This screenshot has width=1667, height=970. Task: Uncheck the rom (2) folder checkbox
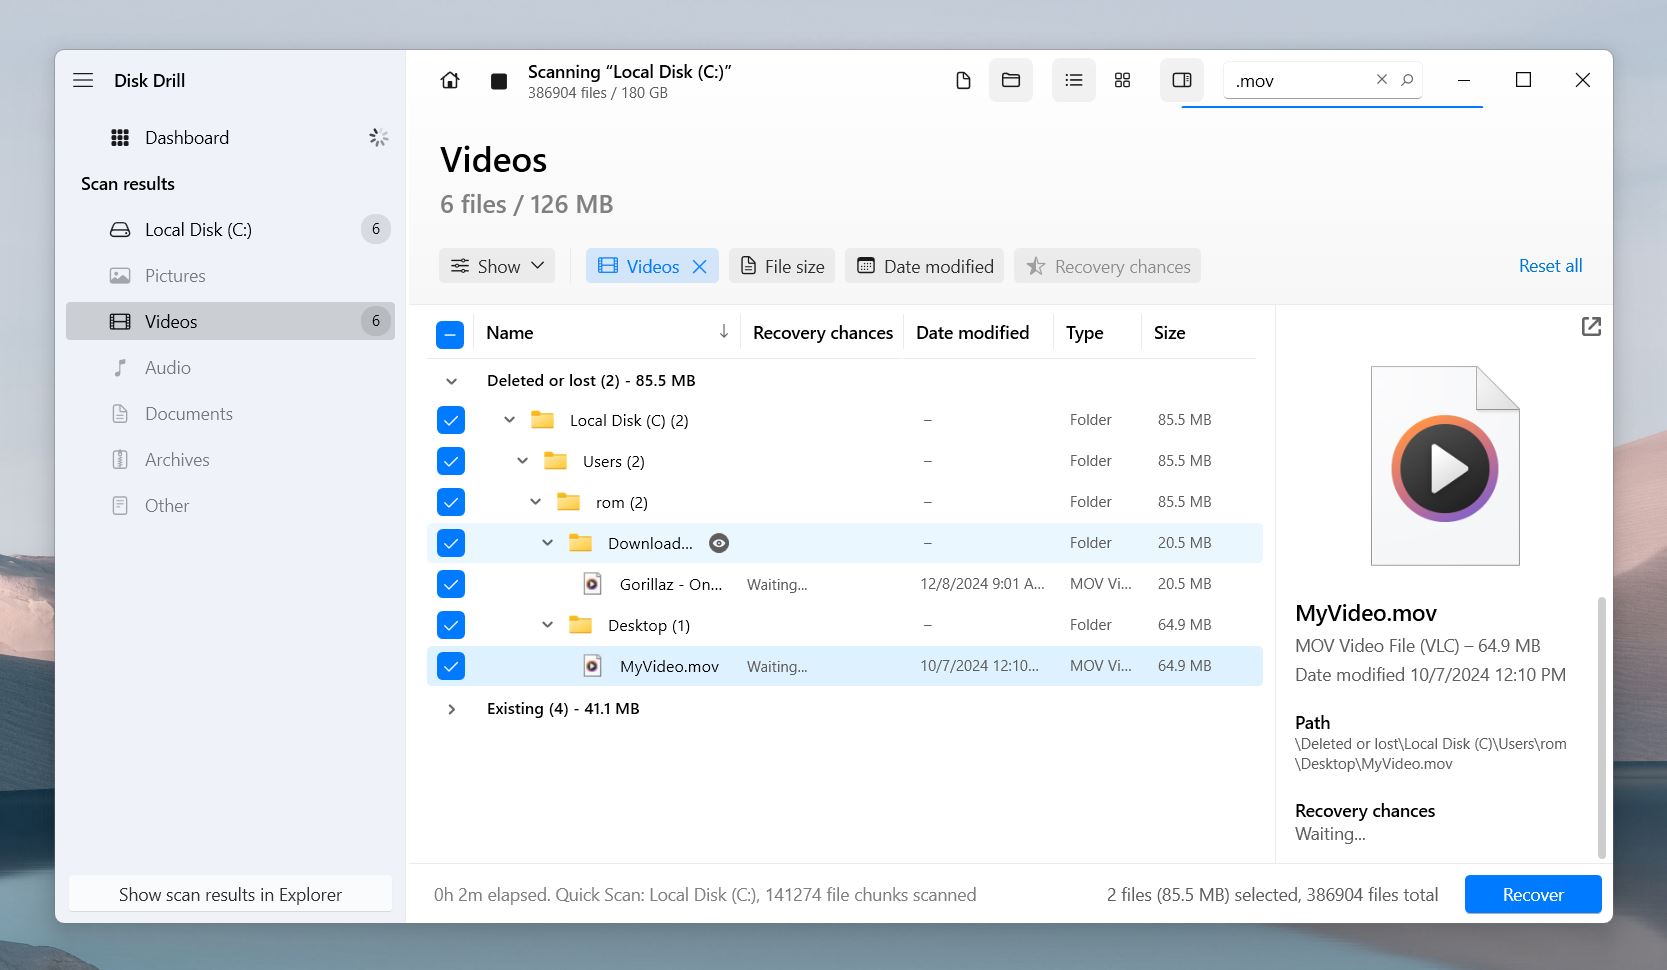pos(451,502)
